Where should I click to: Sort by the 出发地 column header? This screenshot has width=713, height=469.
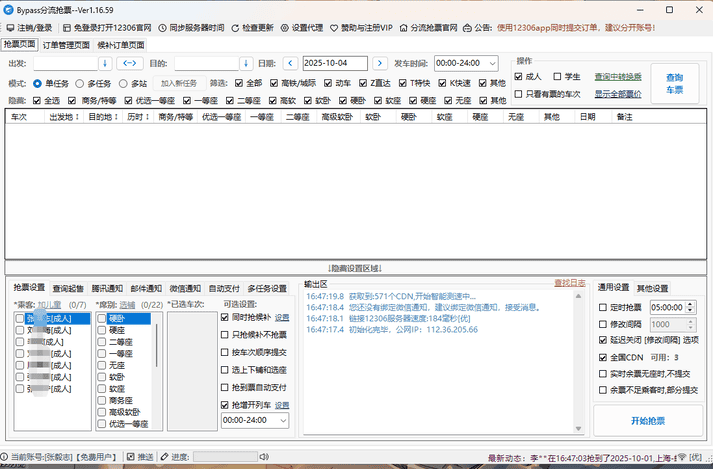pyautogui.click(x=64, y=117)
